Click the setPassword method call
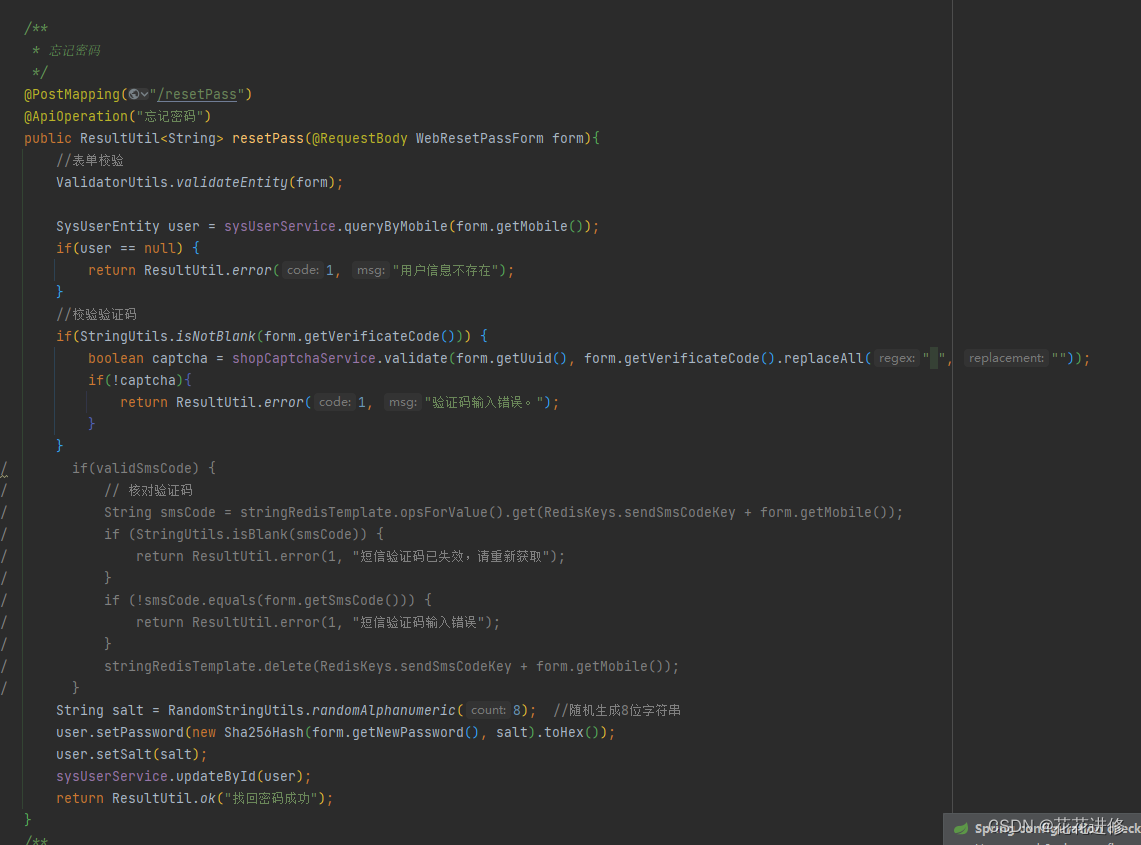This screenshot has width=1141, height=845. click(140, 733)
